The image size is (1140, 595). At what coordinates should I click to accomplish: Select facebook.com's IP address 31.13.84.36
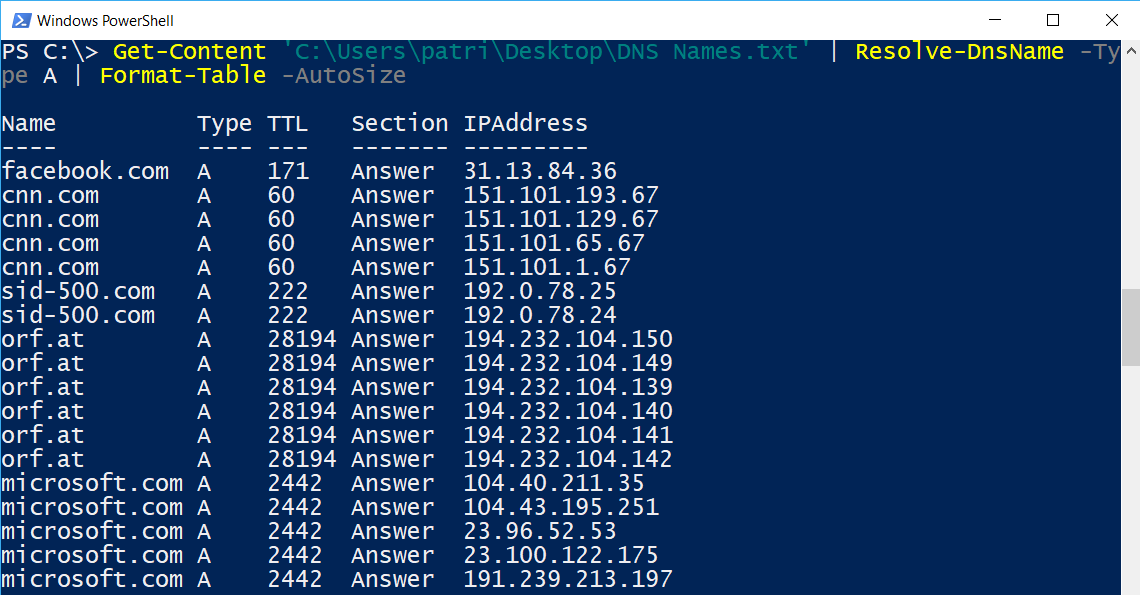click(x=541, y=171)
